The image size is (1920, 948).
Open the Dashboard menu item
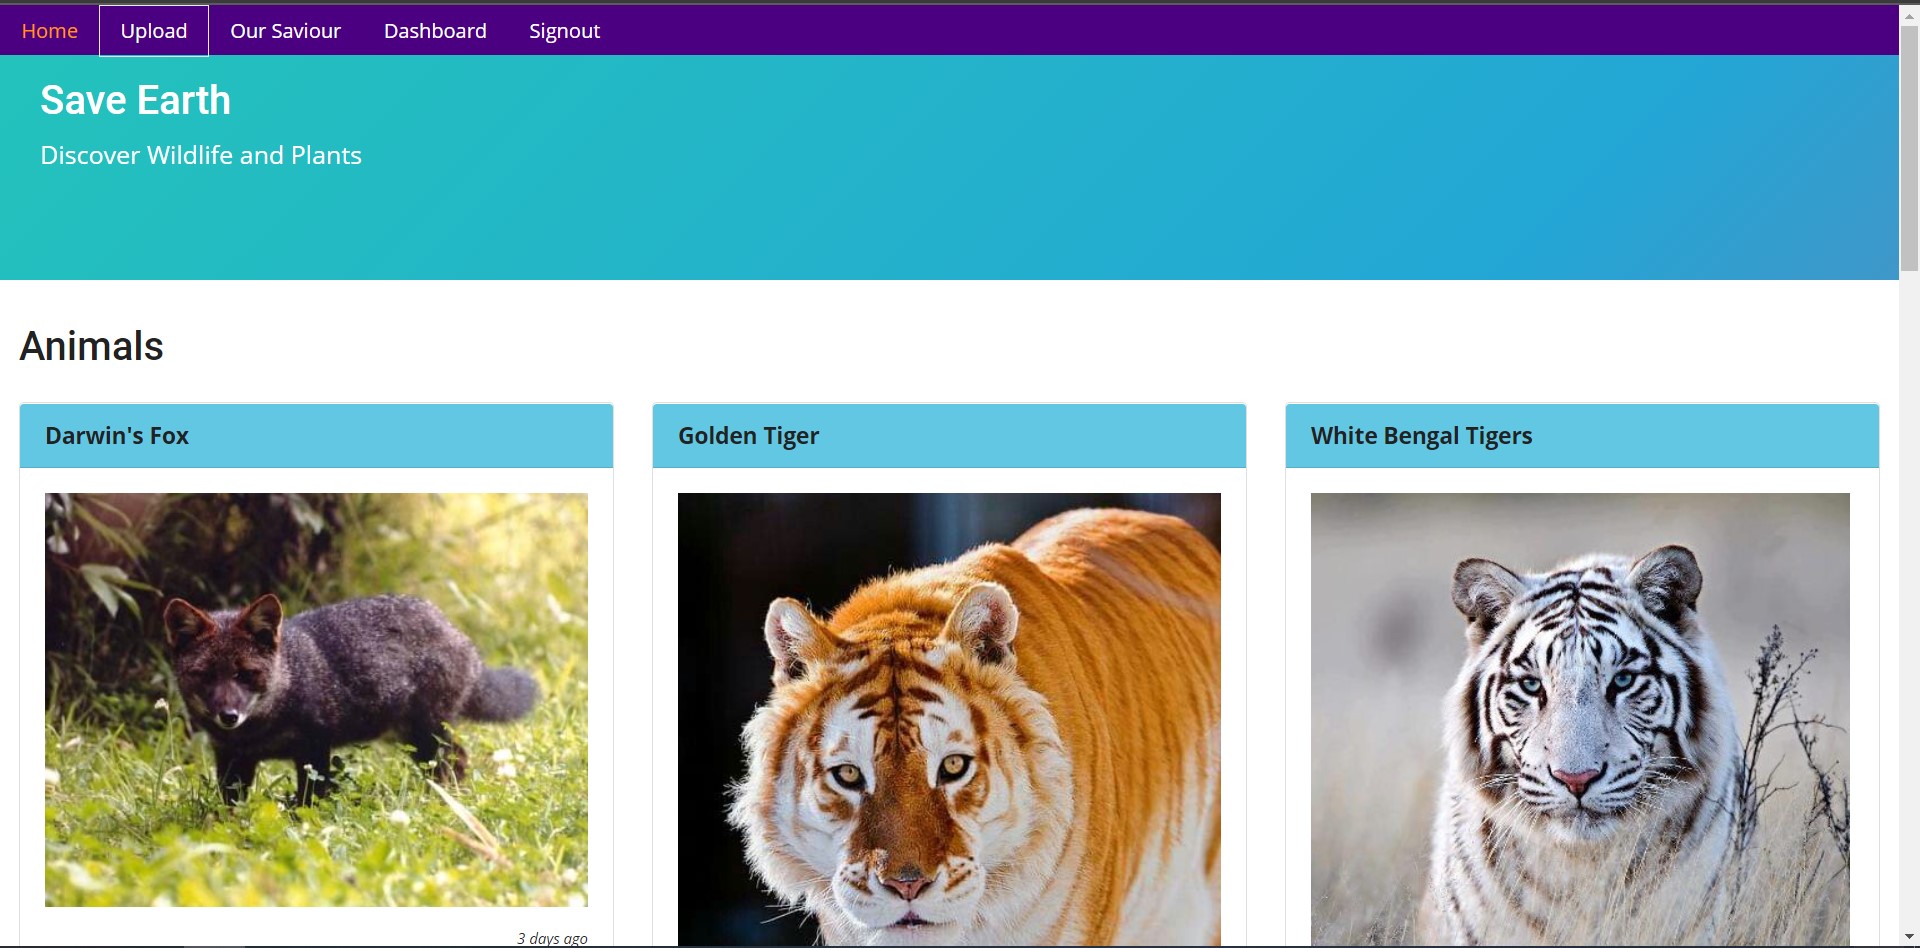435,31
